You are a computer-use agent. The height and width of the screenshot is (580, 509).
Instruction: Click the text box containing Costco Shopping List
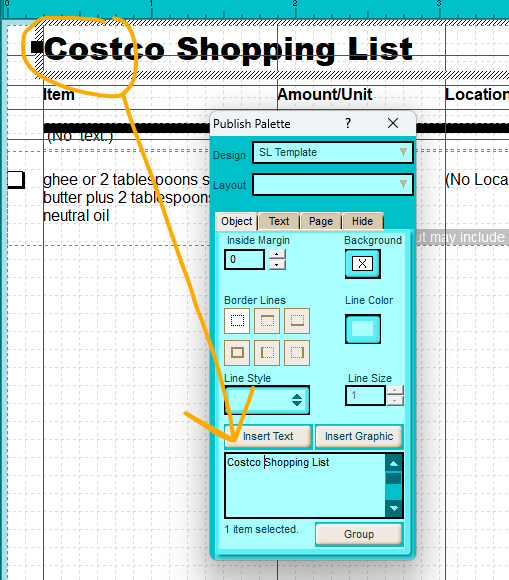(x=305, y=485)
